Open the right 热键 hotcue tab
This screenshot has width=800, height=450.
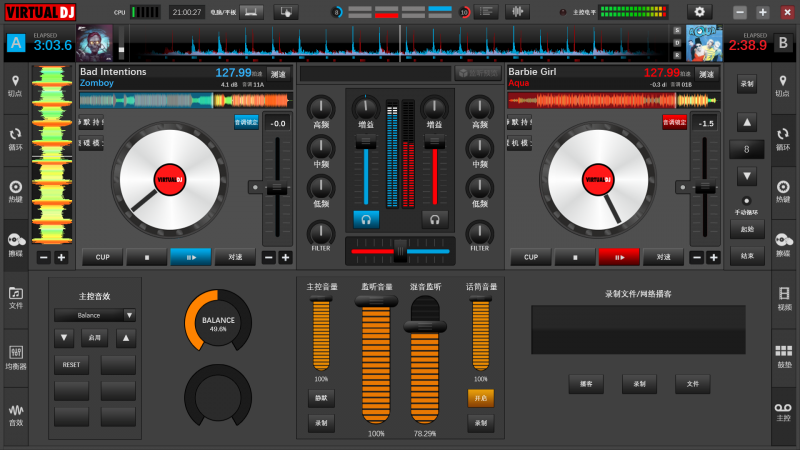783,191
